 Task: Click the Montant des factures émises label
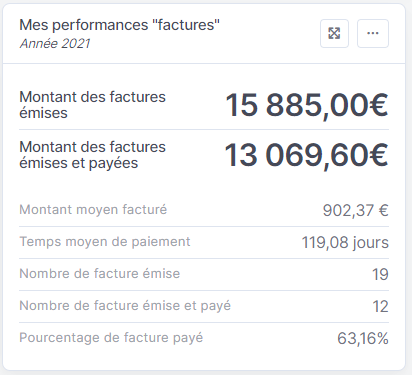[x=92, y=105]
